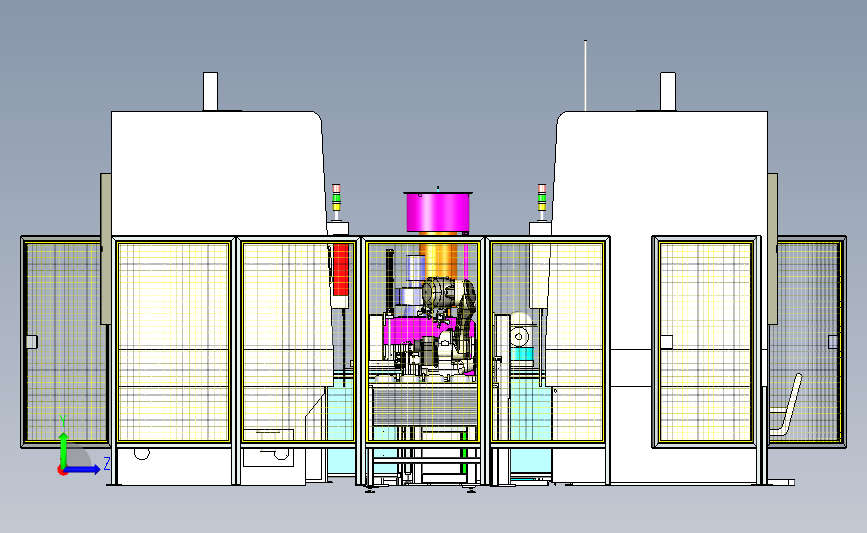Viewport: 867px width, 533px height.
Task: Pick the exhaust stub atop the right machine
Action: 668,91
